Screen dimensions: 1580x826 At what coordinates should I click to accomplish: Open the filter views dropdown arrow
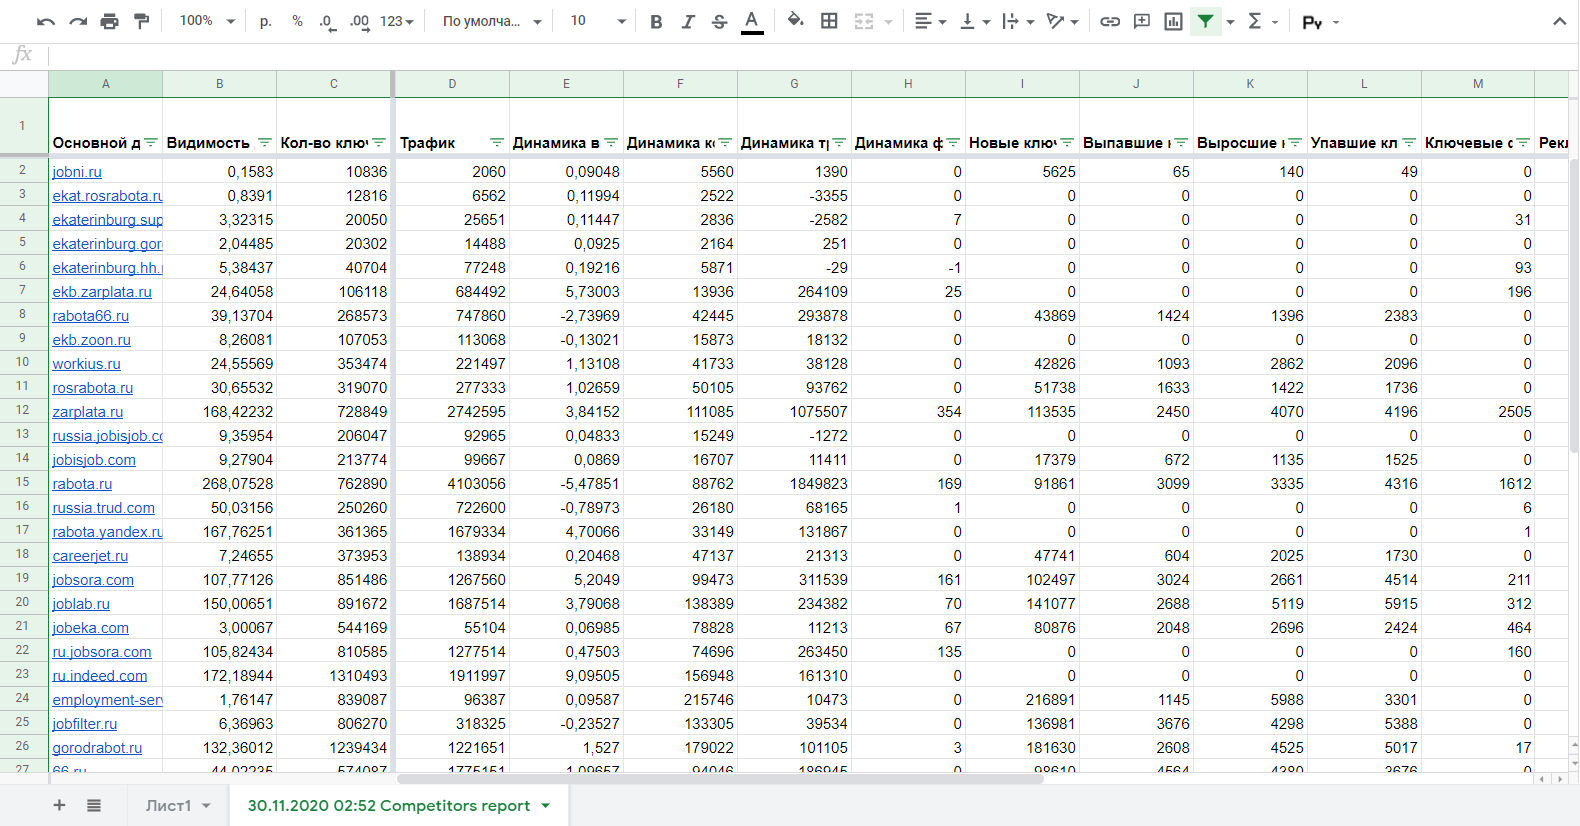[x=1231, y=21]
